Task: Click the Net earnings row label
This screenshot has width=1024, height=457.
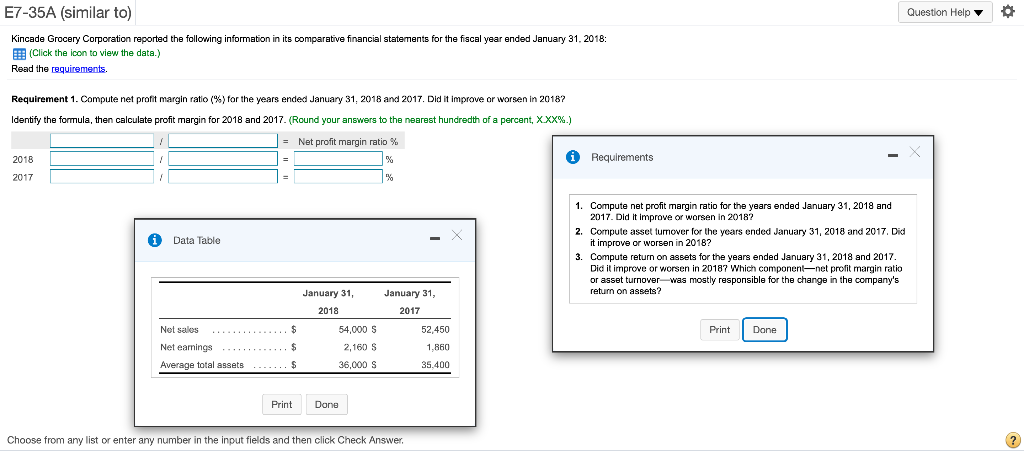Action: point(187,347)
